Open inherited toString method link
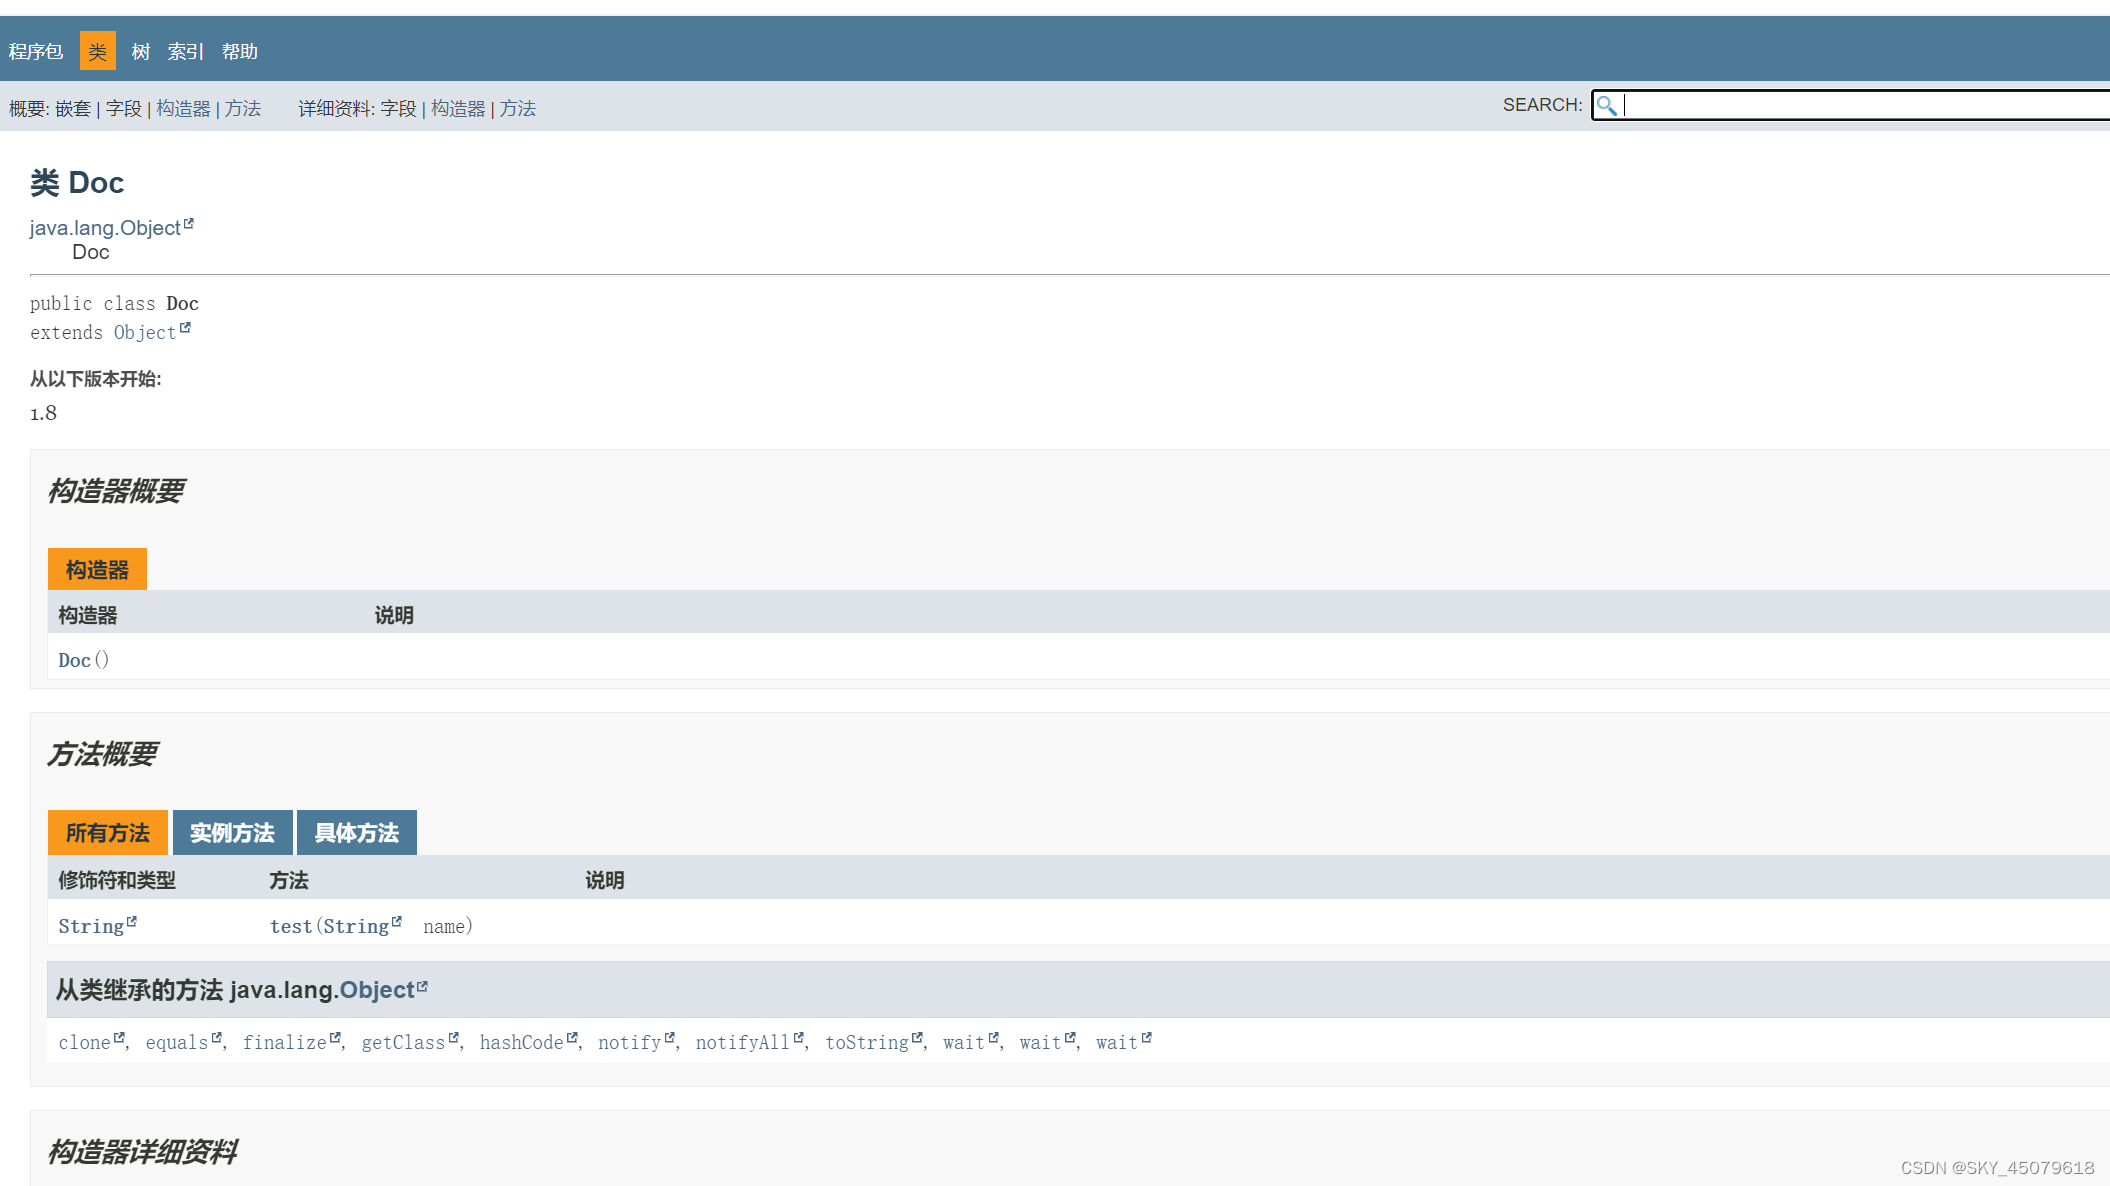The width and height of the screenshot is (2110, 1186). pos(867,1042)
